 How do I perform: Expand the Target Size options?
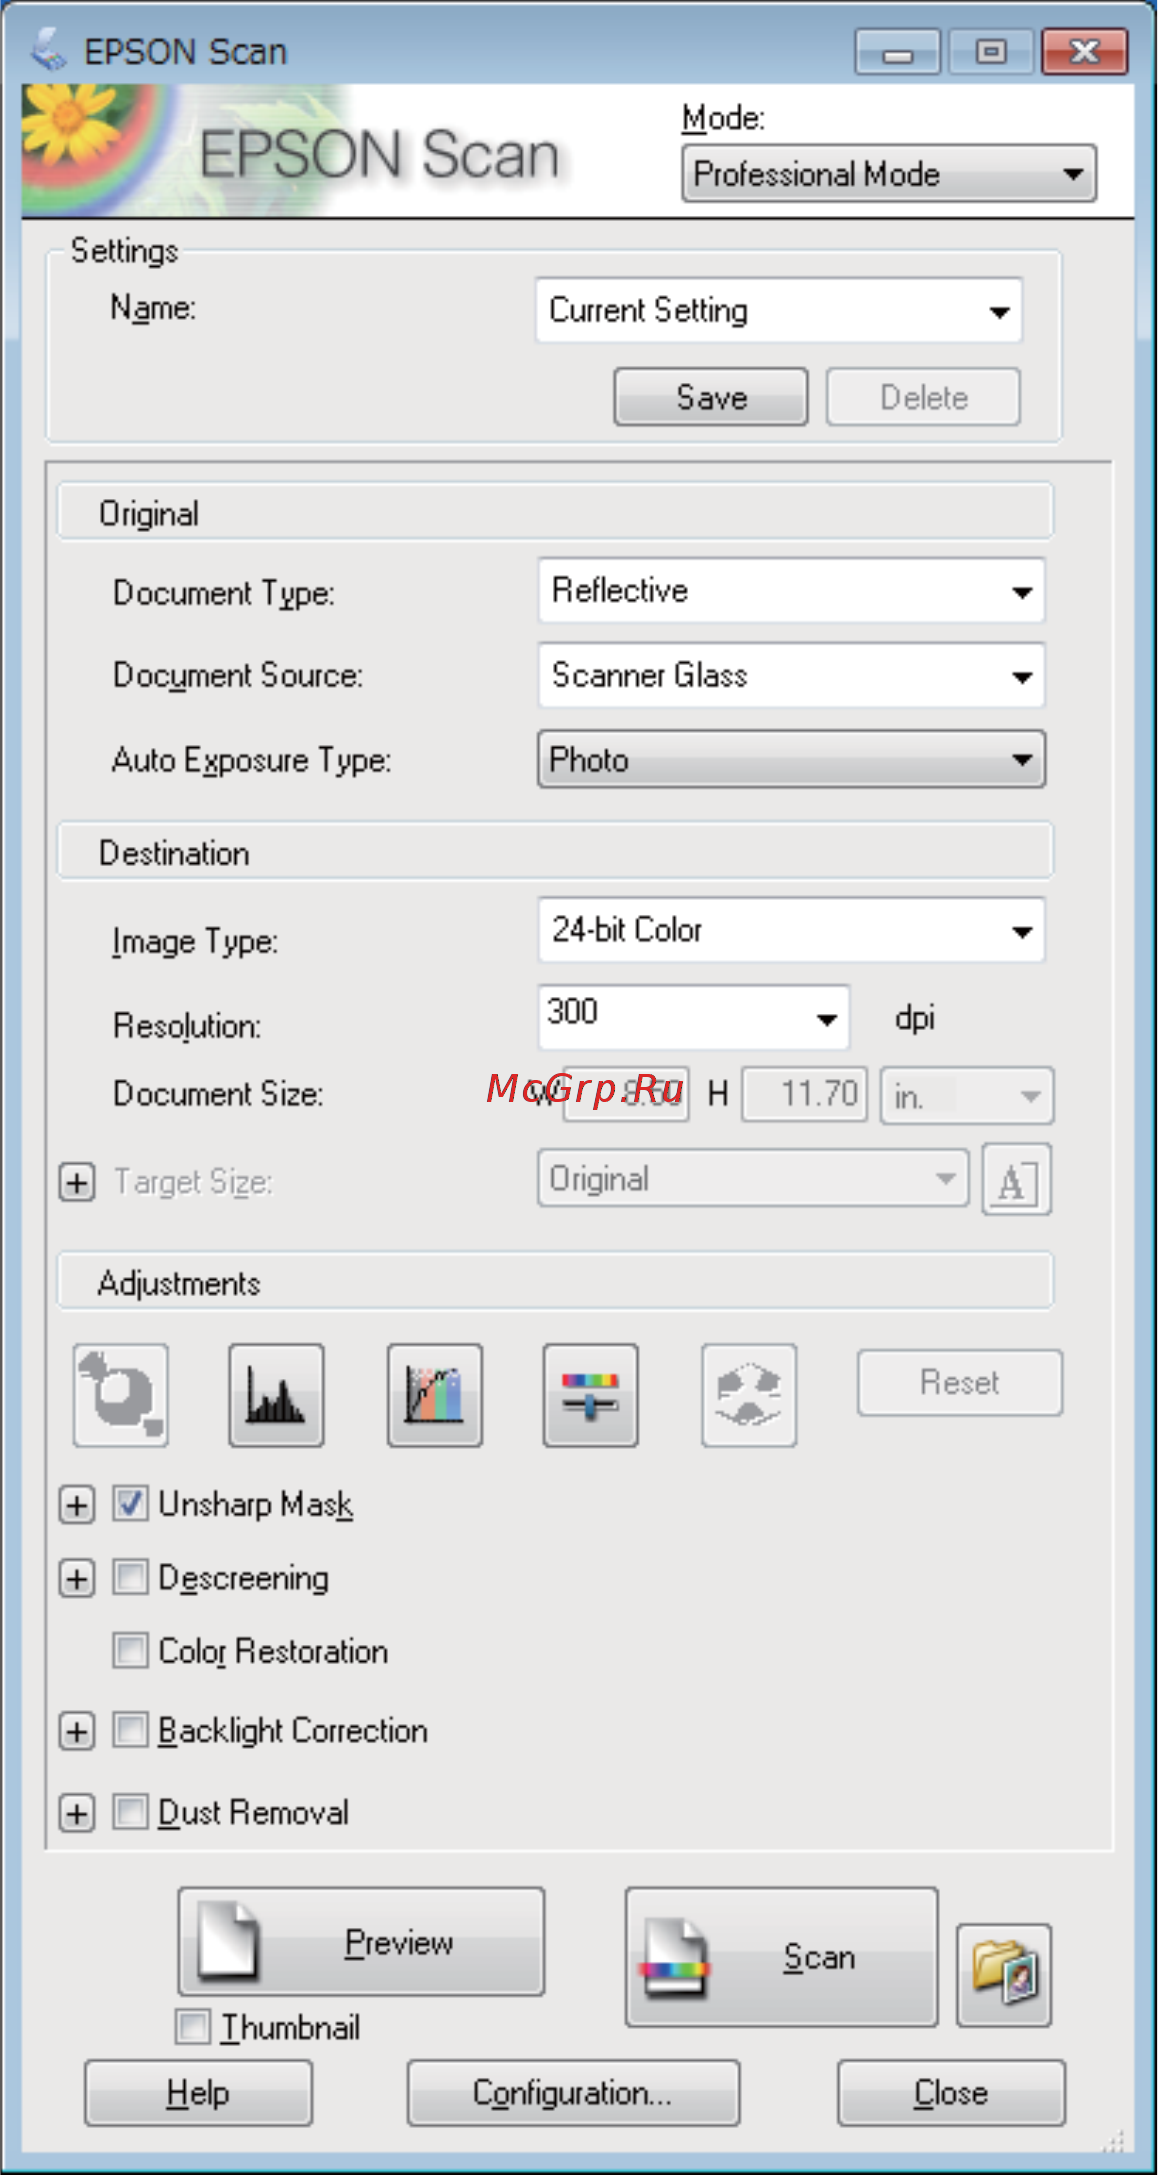coord(77,1182)
